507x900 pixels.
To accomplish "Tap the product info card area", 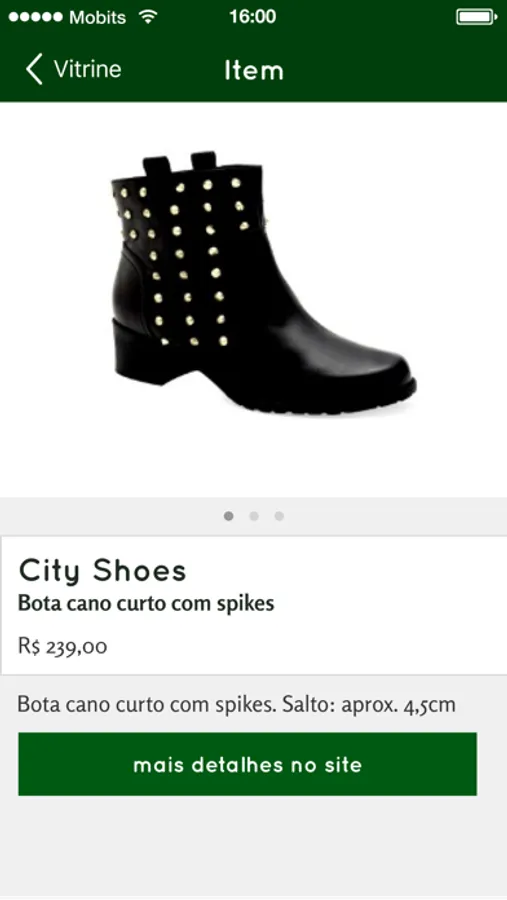I will pos(253,606).
